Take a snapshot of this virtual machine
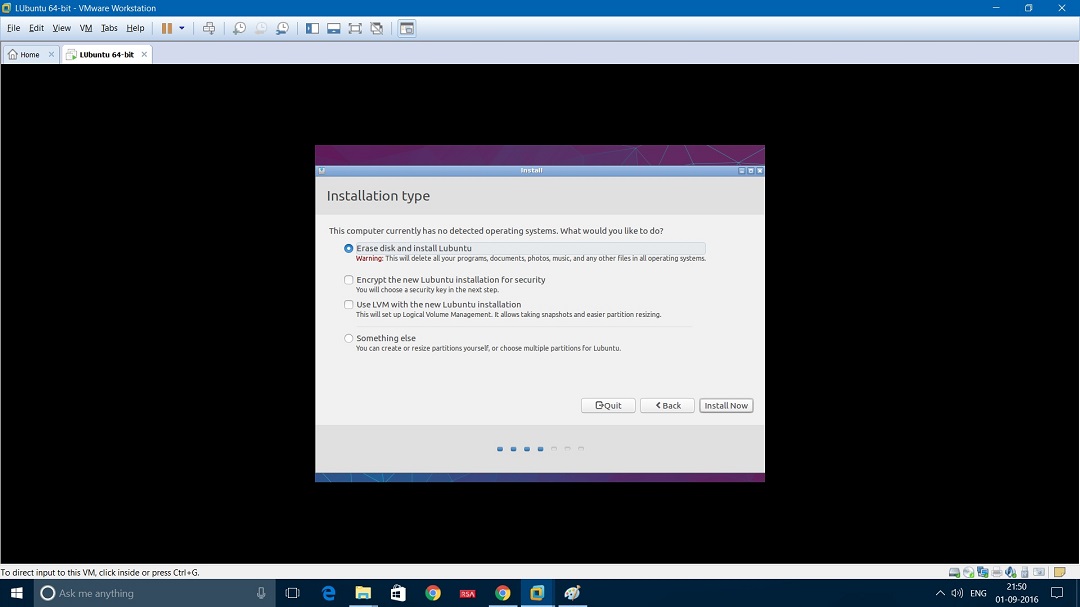 [239, 28]
